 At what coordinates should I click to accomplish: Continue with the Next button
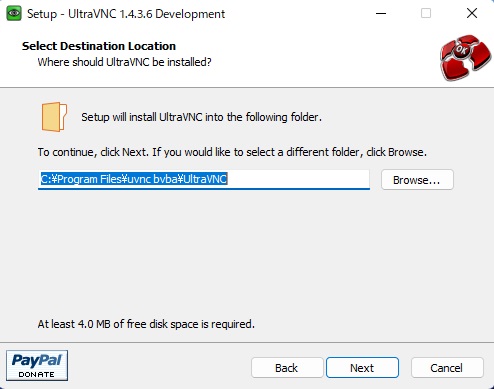(x=362, y=368)
